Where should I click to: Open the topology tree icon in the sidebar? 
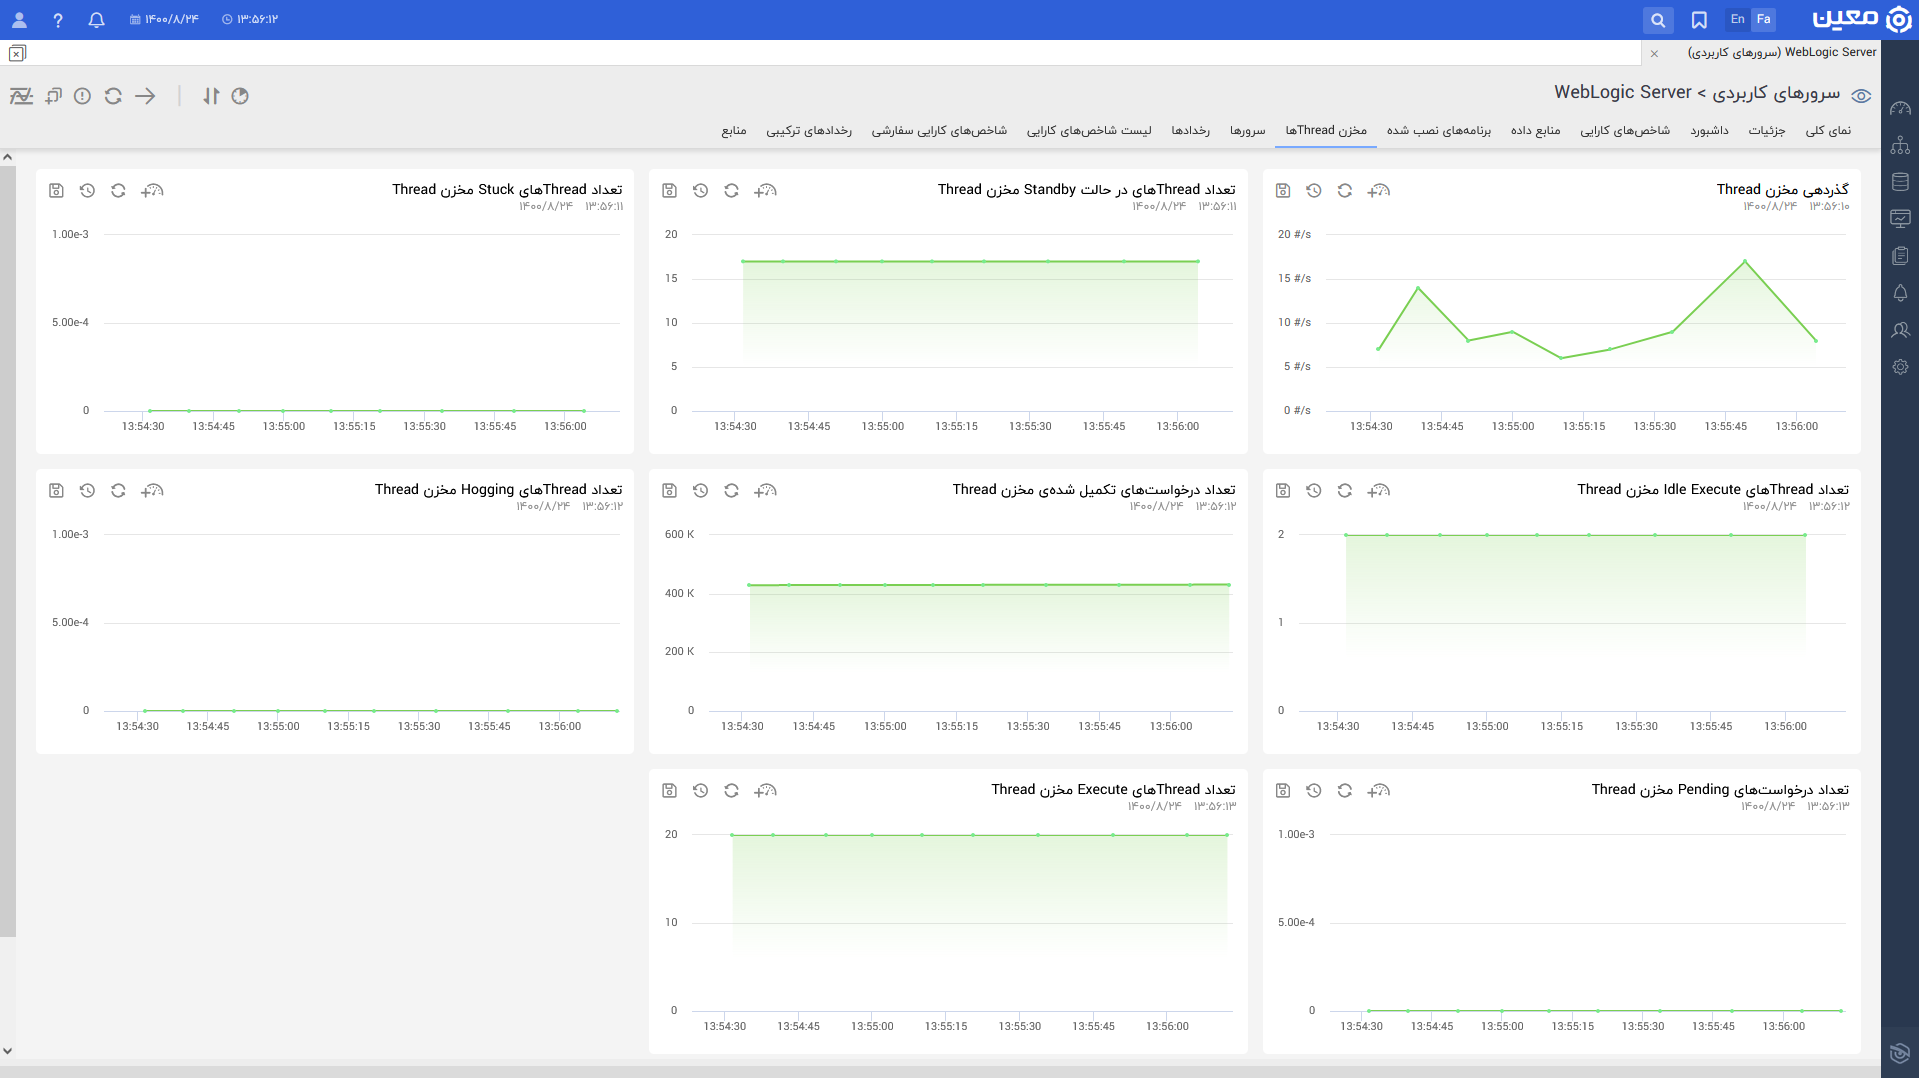pos(1900,145)
